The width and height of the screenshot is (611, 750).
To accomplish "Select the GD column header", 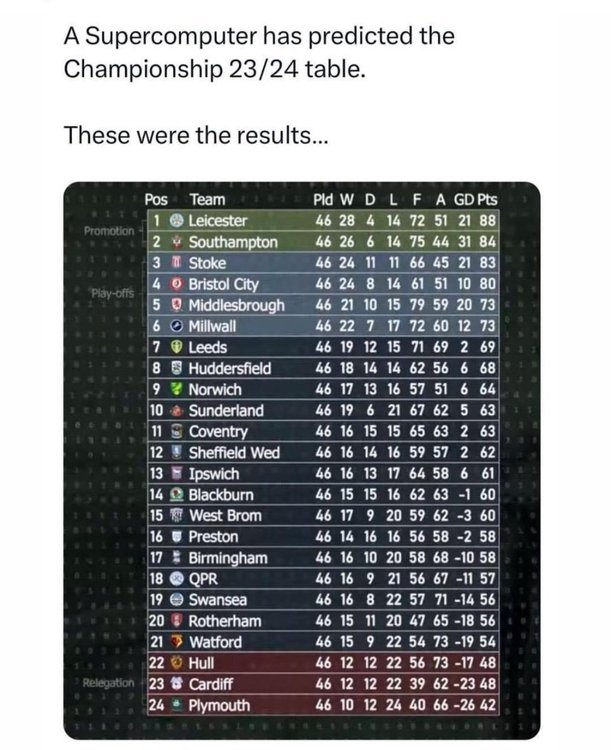I will coord(464,199).
